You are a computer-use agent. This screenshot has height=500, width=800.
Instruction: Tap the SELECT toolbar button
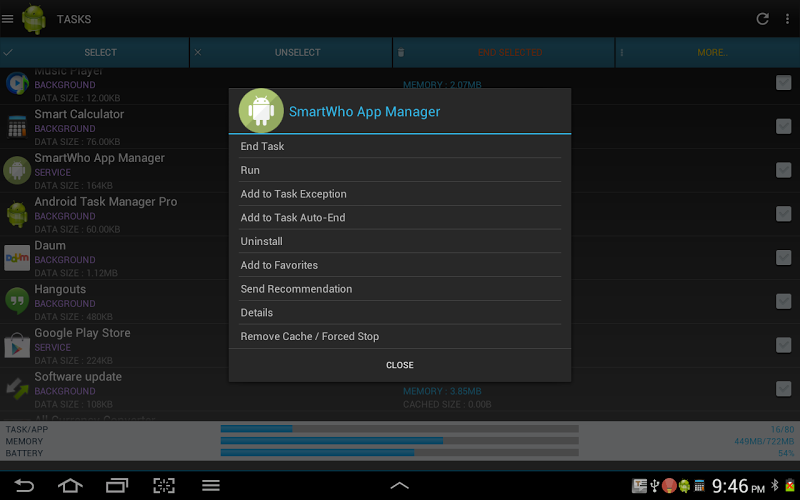pyautogui.click(x=94, y=53)
